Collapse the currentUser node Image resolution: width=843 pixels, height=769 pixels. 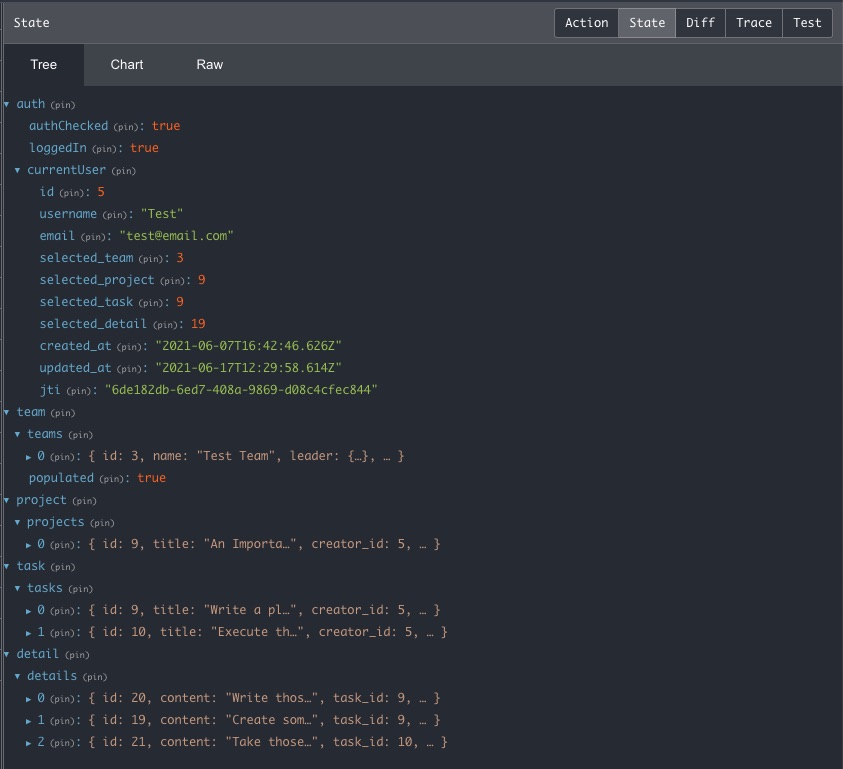[x=16, y=170]
